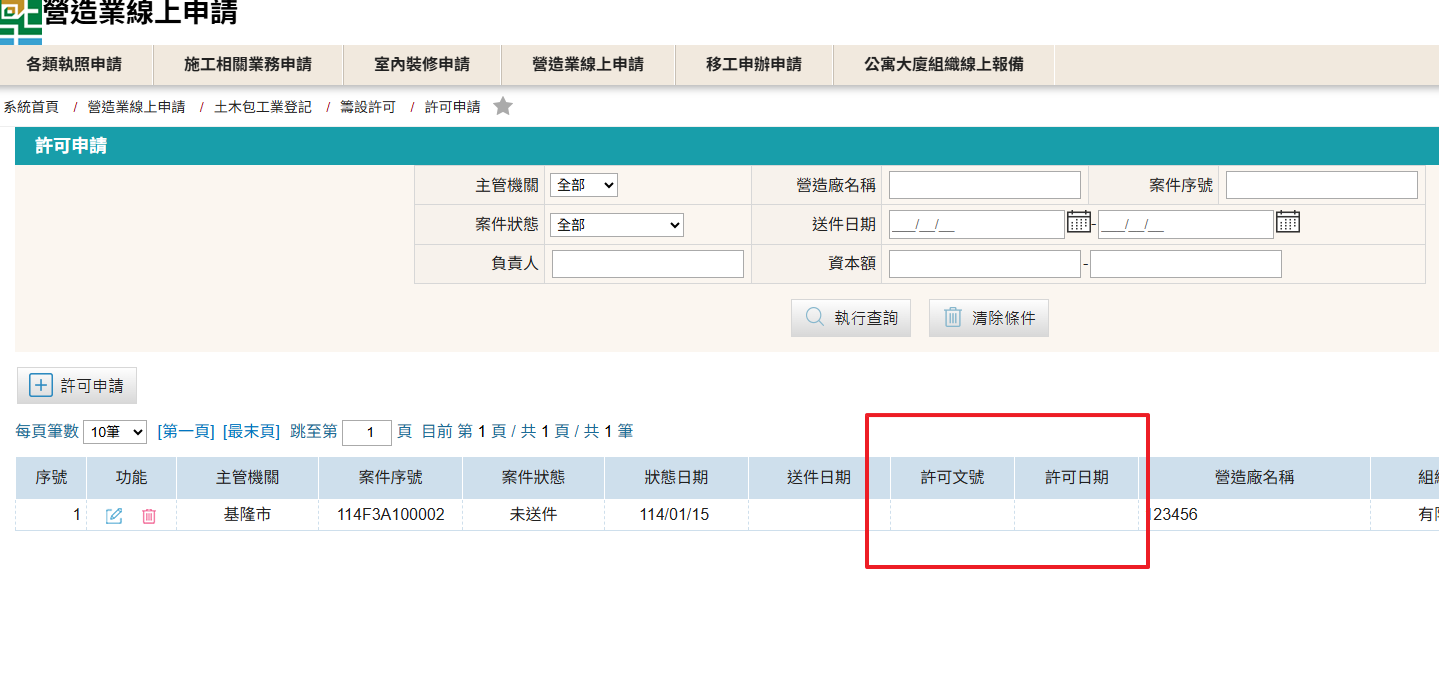This screenshot has height=697, width=1439.
Task: Click the 系統首頁 breadcrumb link
Action: (x=31, y=106)
